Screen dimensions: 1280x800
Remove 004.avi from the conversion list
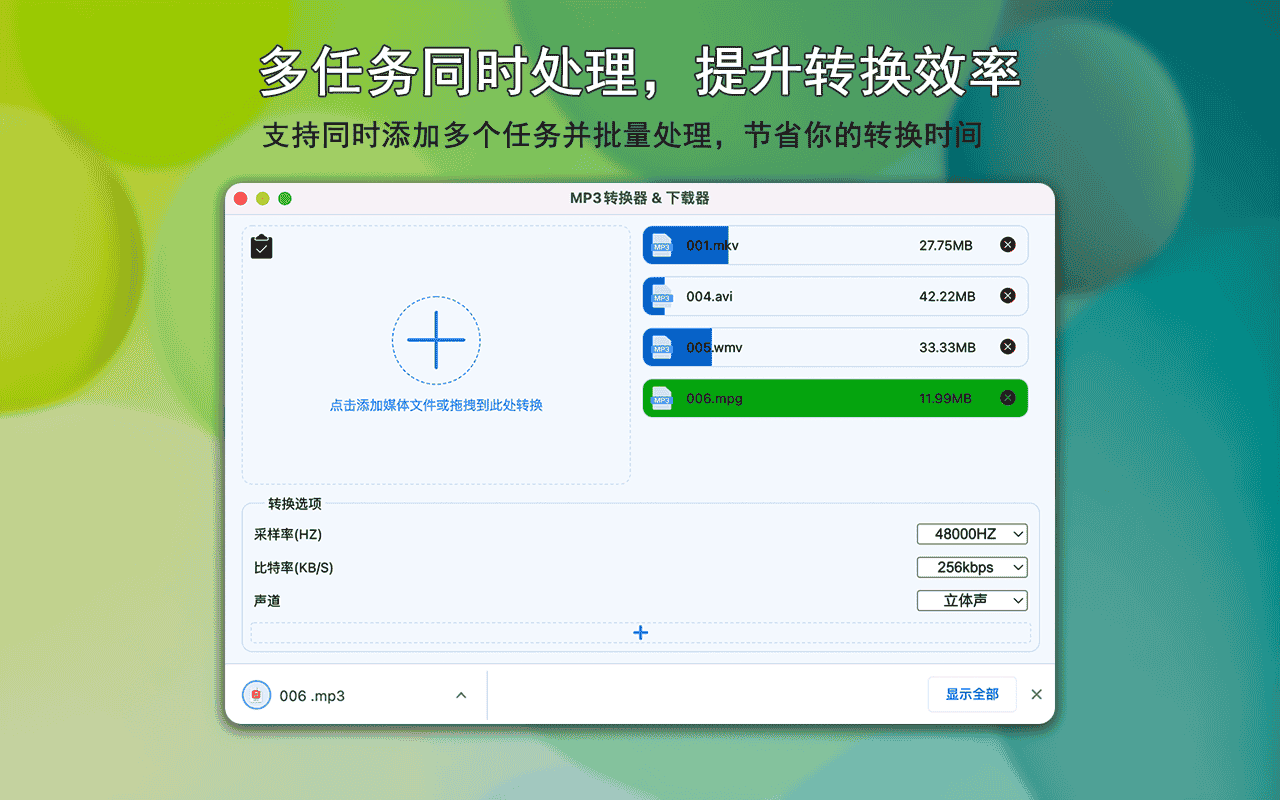1008,295
